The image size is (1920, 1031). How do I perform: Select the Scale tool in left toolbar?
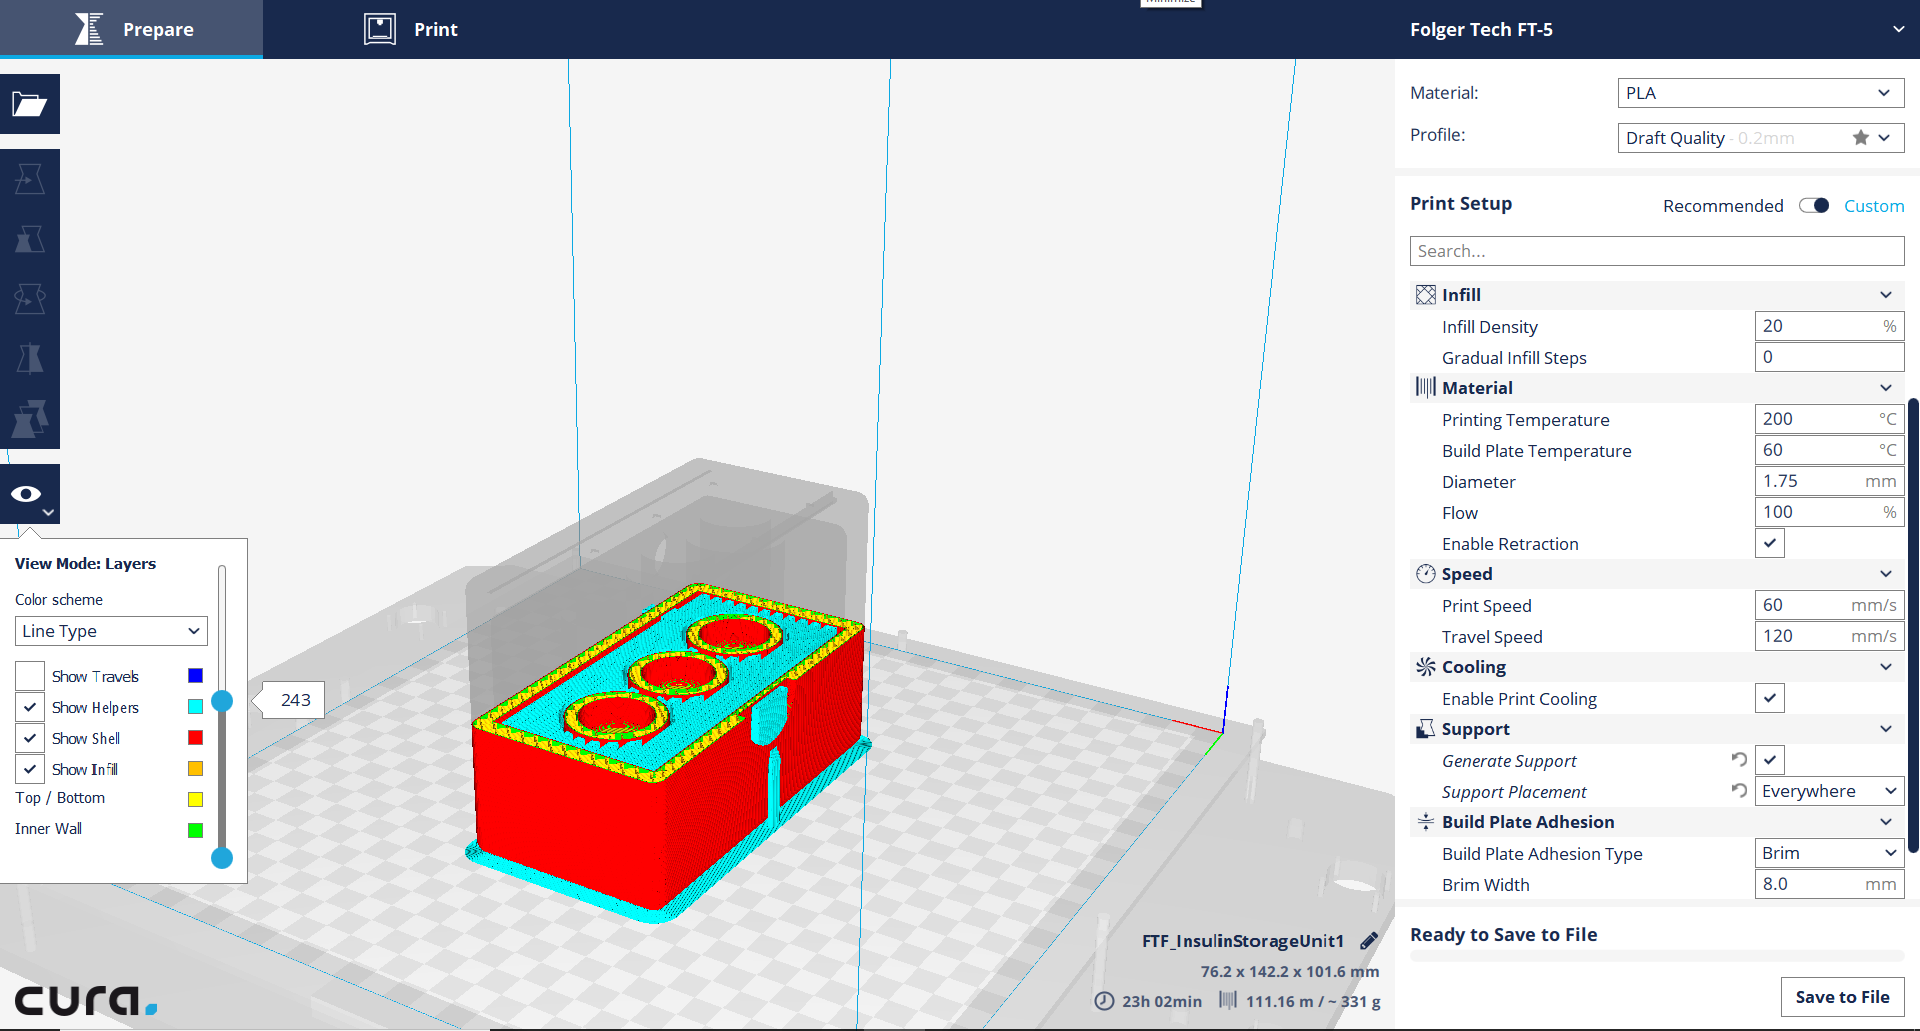click(29, 239)
